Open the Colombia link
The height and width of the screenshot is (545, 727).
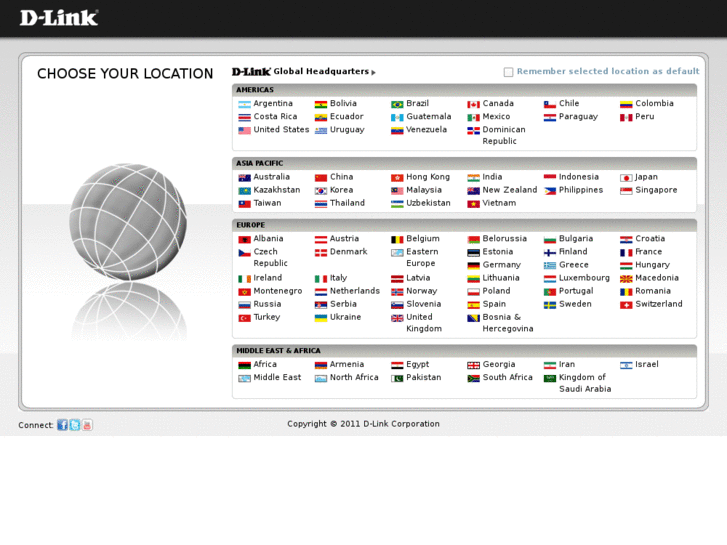click(x=654, y=103)
